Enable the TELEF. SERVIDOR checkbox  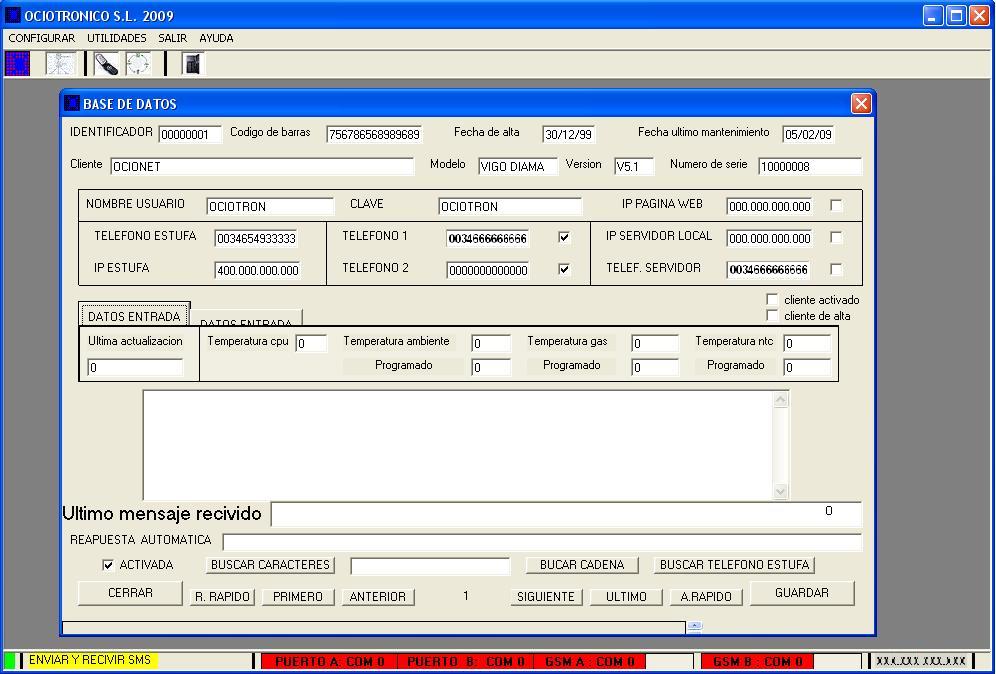(837, 269)
